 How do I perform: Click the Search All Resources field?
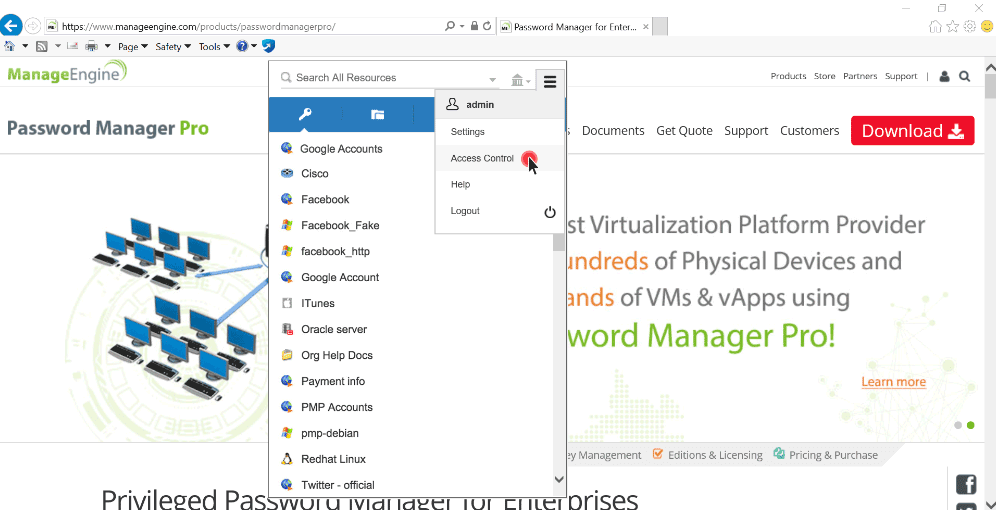pyautogui.click(x=388, y=78)
